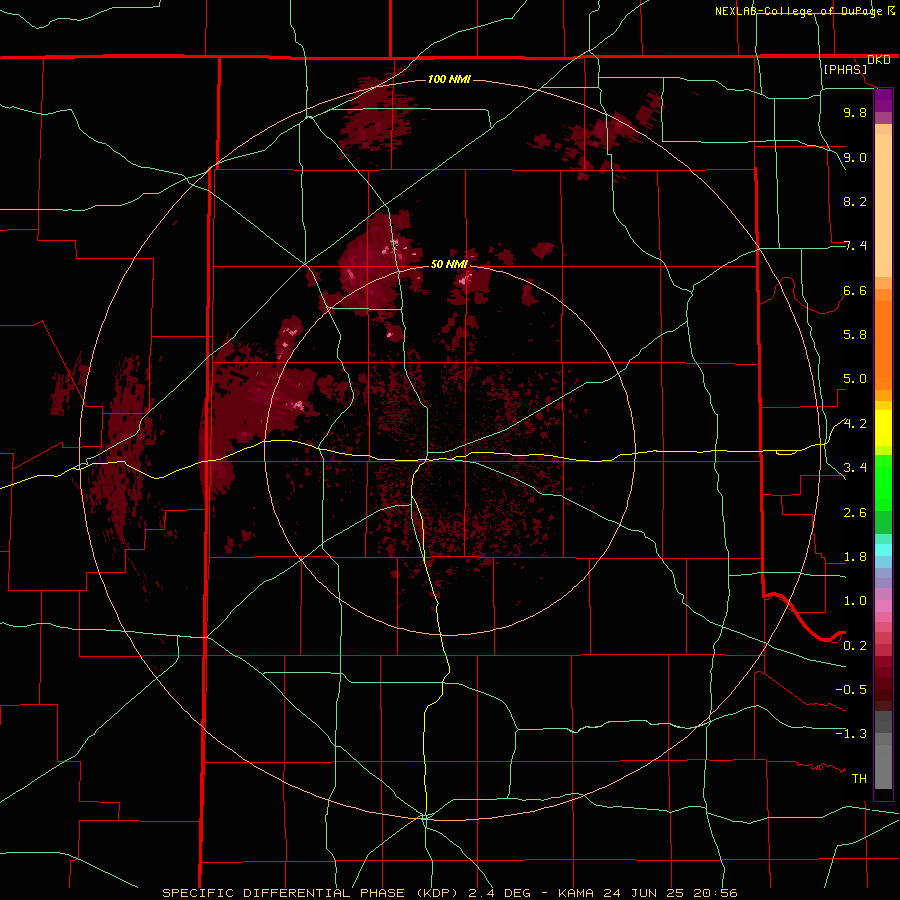
Task: Click the 2.6 legend value
Action: [x=855, y=513]
